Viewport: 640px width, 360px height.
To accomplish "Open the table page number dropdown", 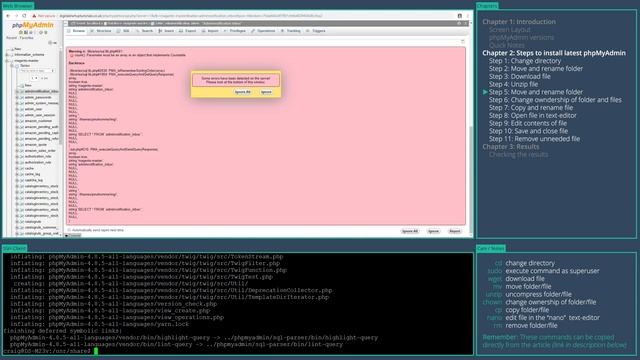I will tap(35, 78).
